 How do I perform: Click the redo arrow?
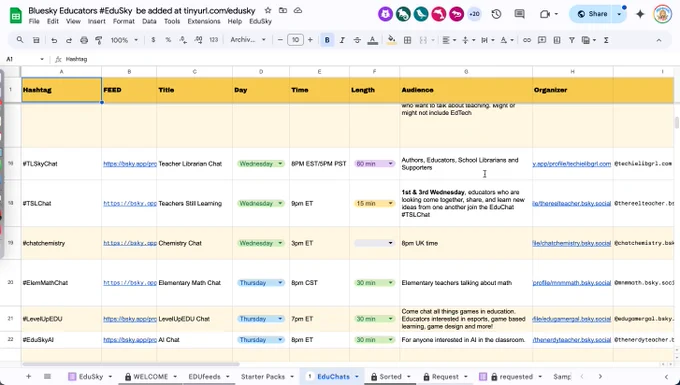coord(69,40)
